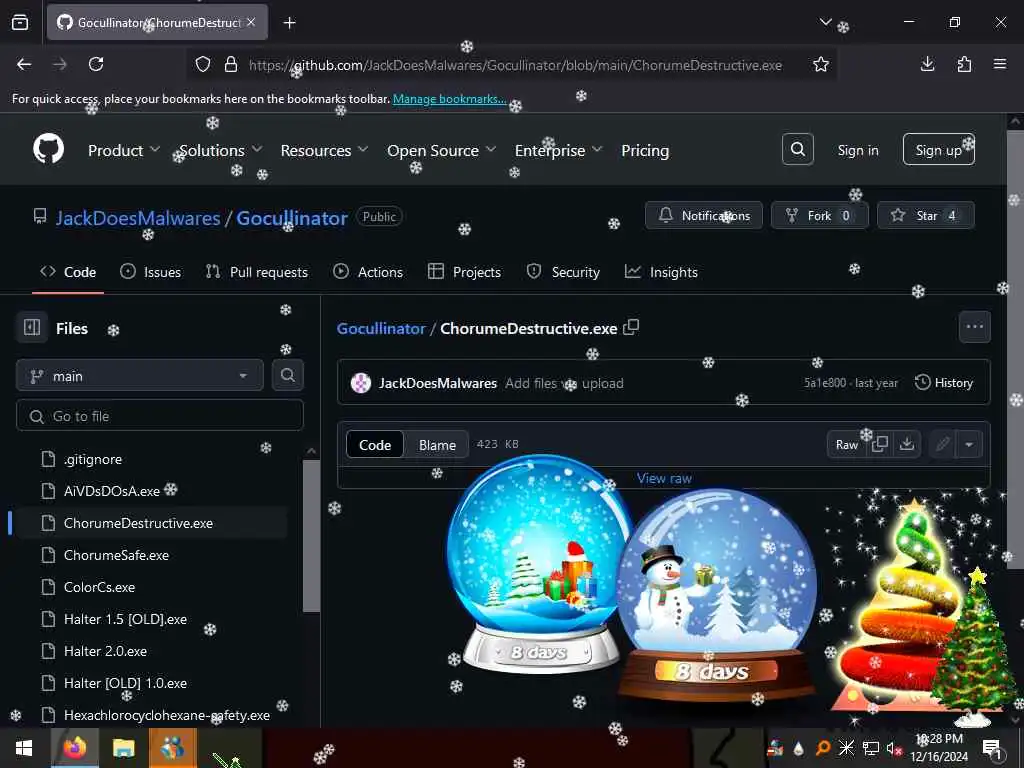Open the notification center icon
The width and height of the screenshot is (1024, 768).
[993, 748]
